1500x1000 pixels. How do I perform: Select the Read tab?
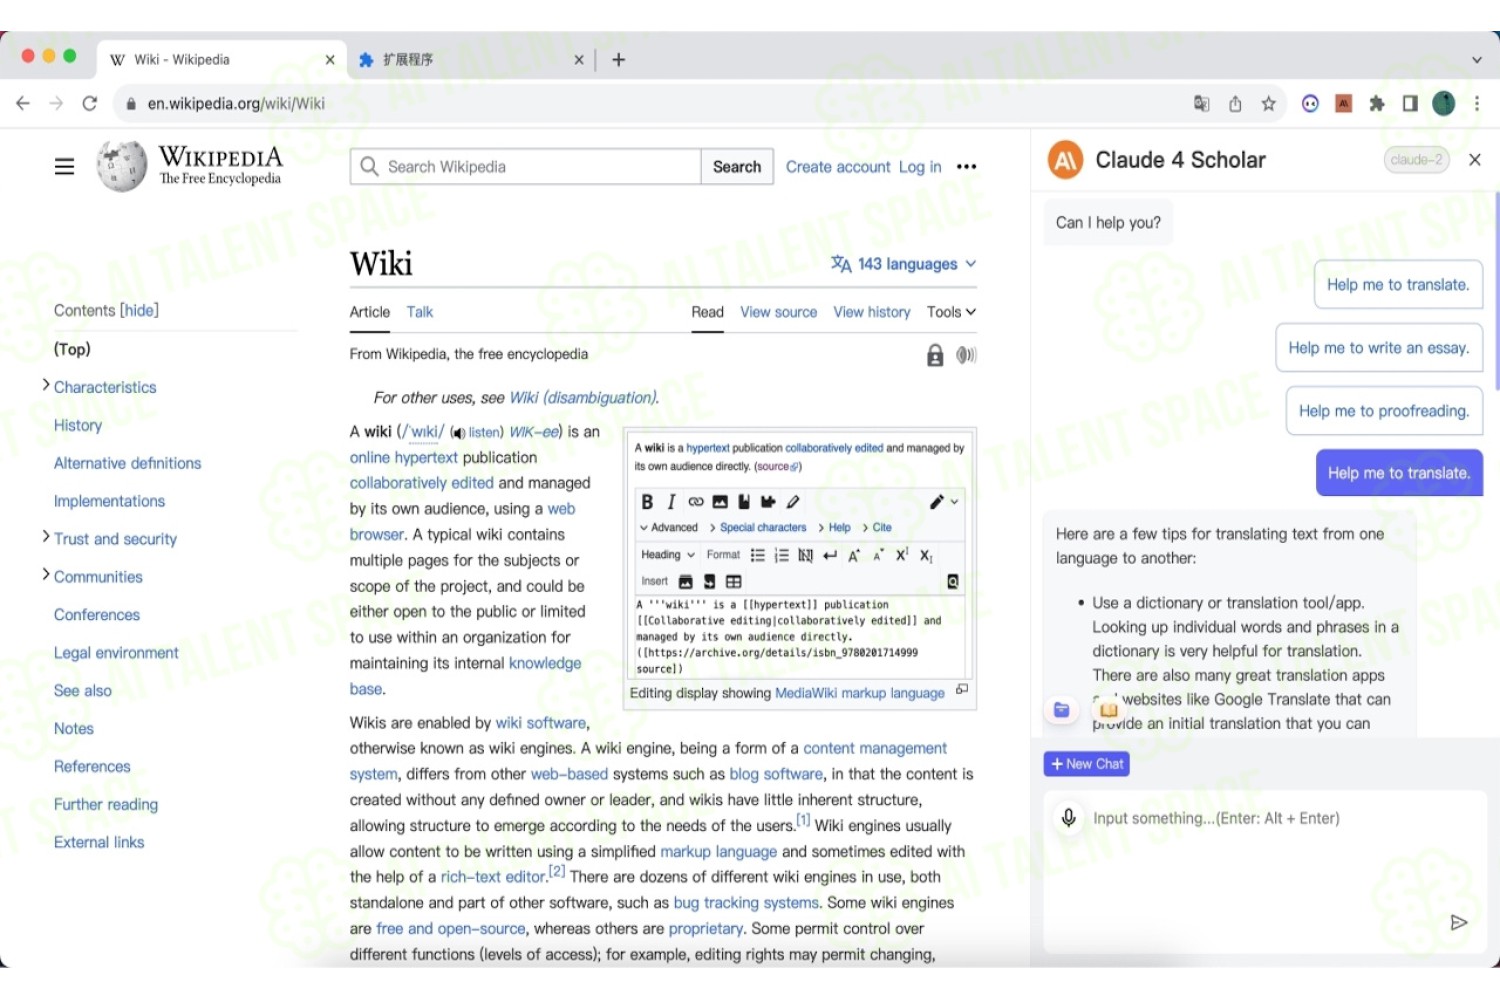[x=707, y=312]
